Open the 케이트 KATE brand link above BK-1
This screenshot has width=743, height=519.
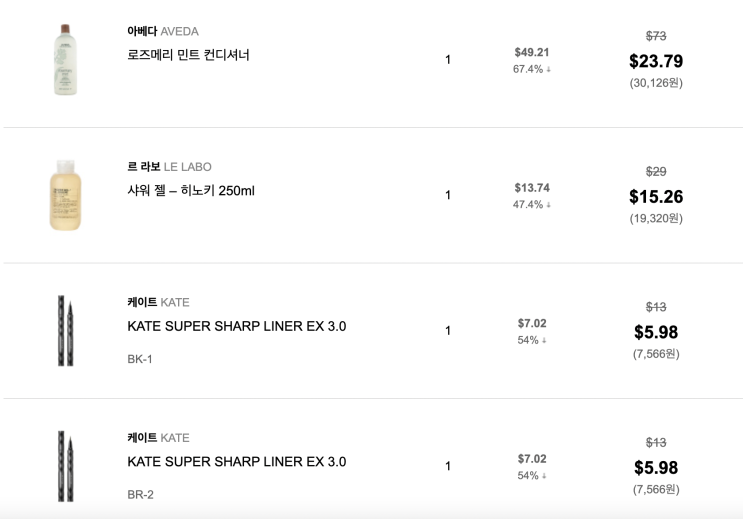[158, 302]
